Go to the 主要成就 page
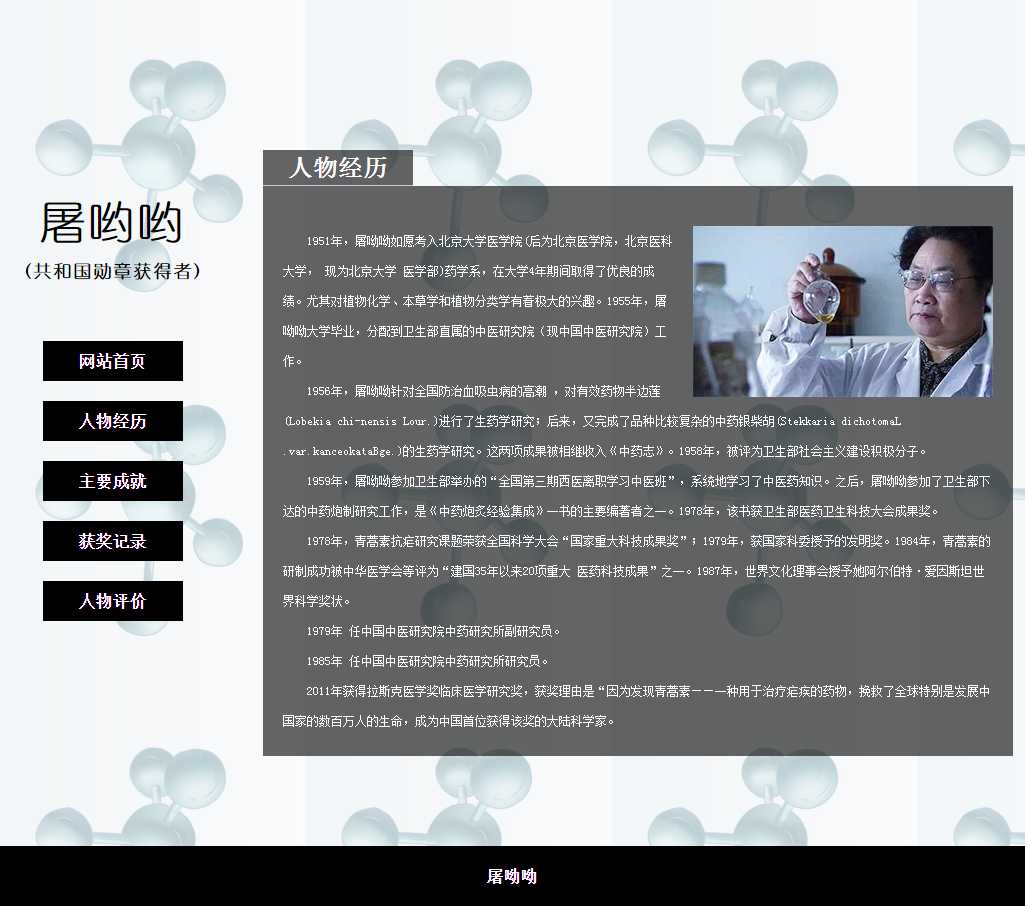Viewport: 1025px width, 906px height. pos(112,481)
